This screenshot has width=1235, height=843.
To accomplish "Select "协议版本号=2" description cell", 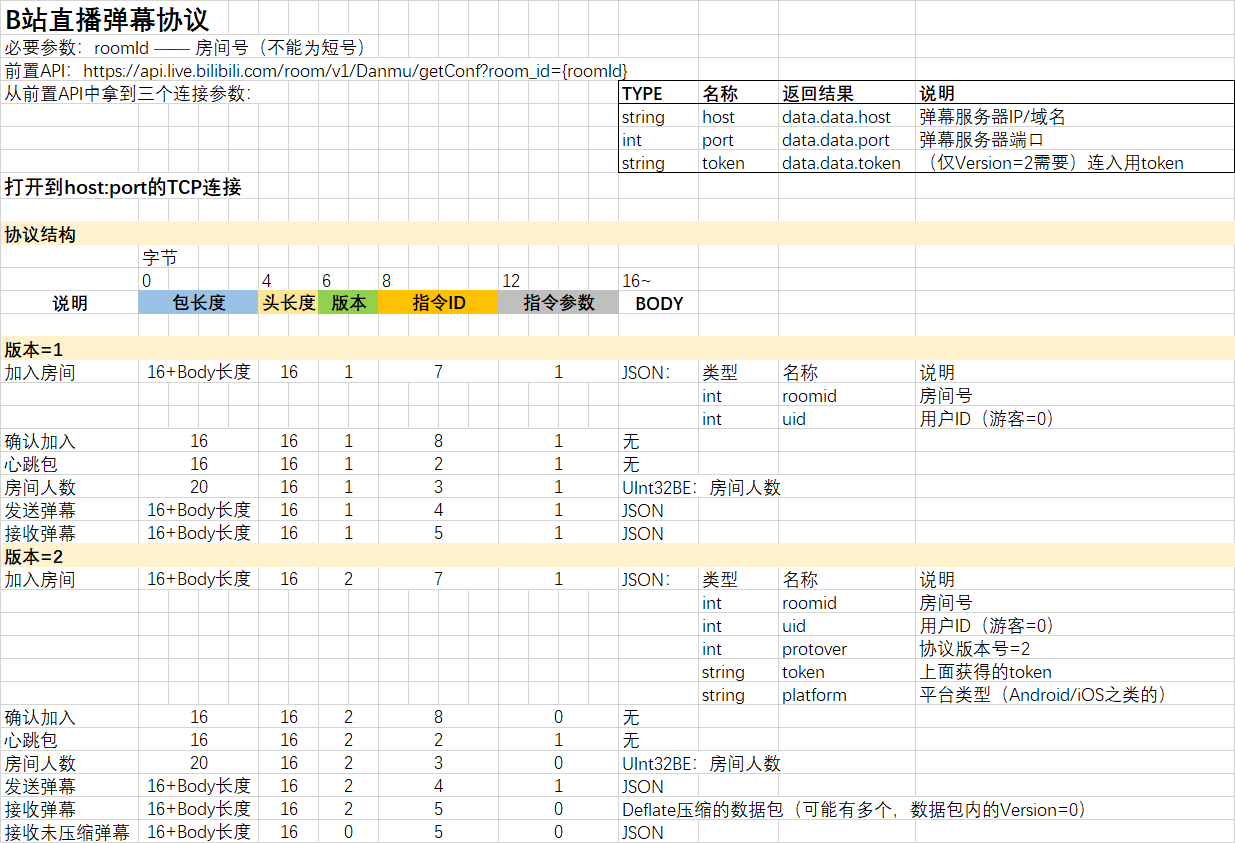I will click(x=975, y=648).
